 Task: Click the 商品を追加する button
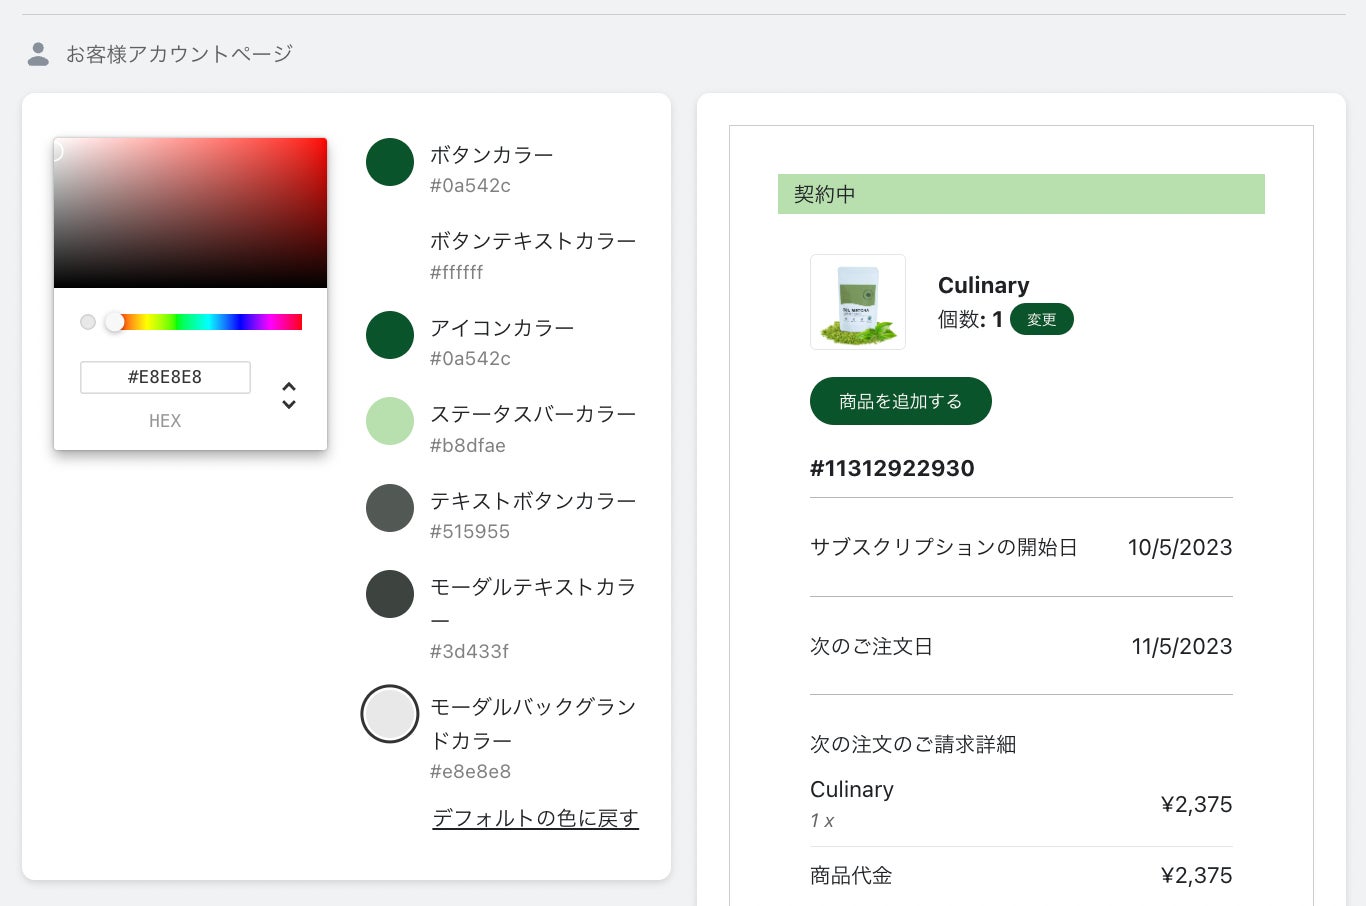(900, 401)
